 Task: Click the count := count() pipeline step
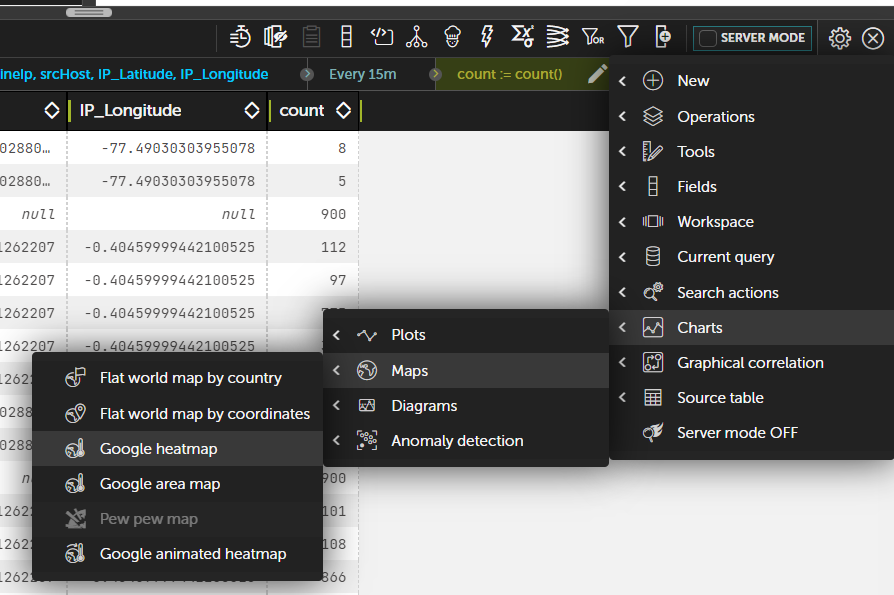click(510, 74)
